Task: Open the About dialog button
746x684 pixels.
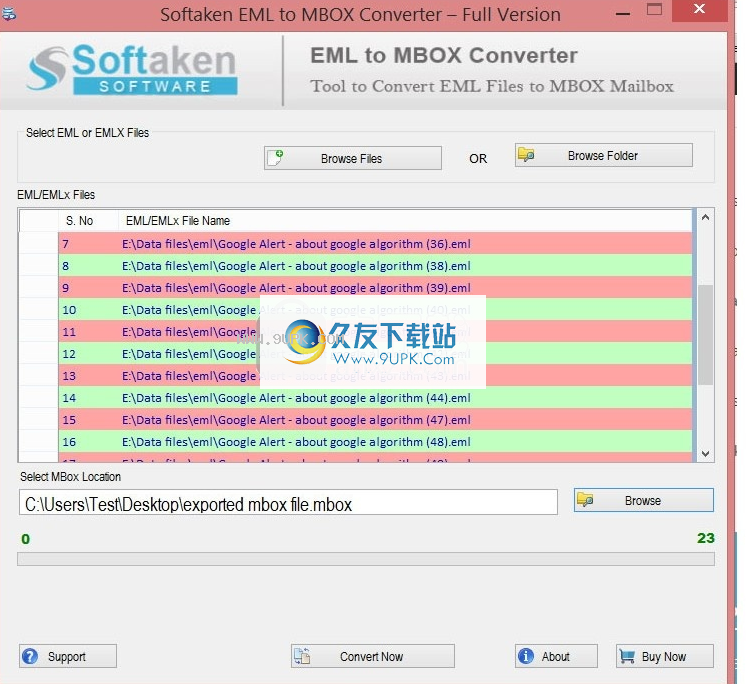Action: (x=556, y=656)
